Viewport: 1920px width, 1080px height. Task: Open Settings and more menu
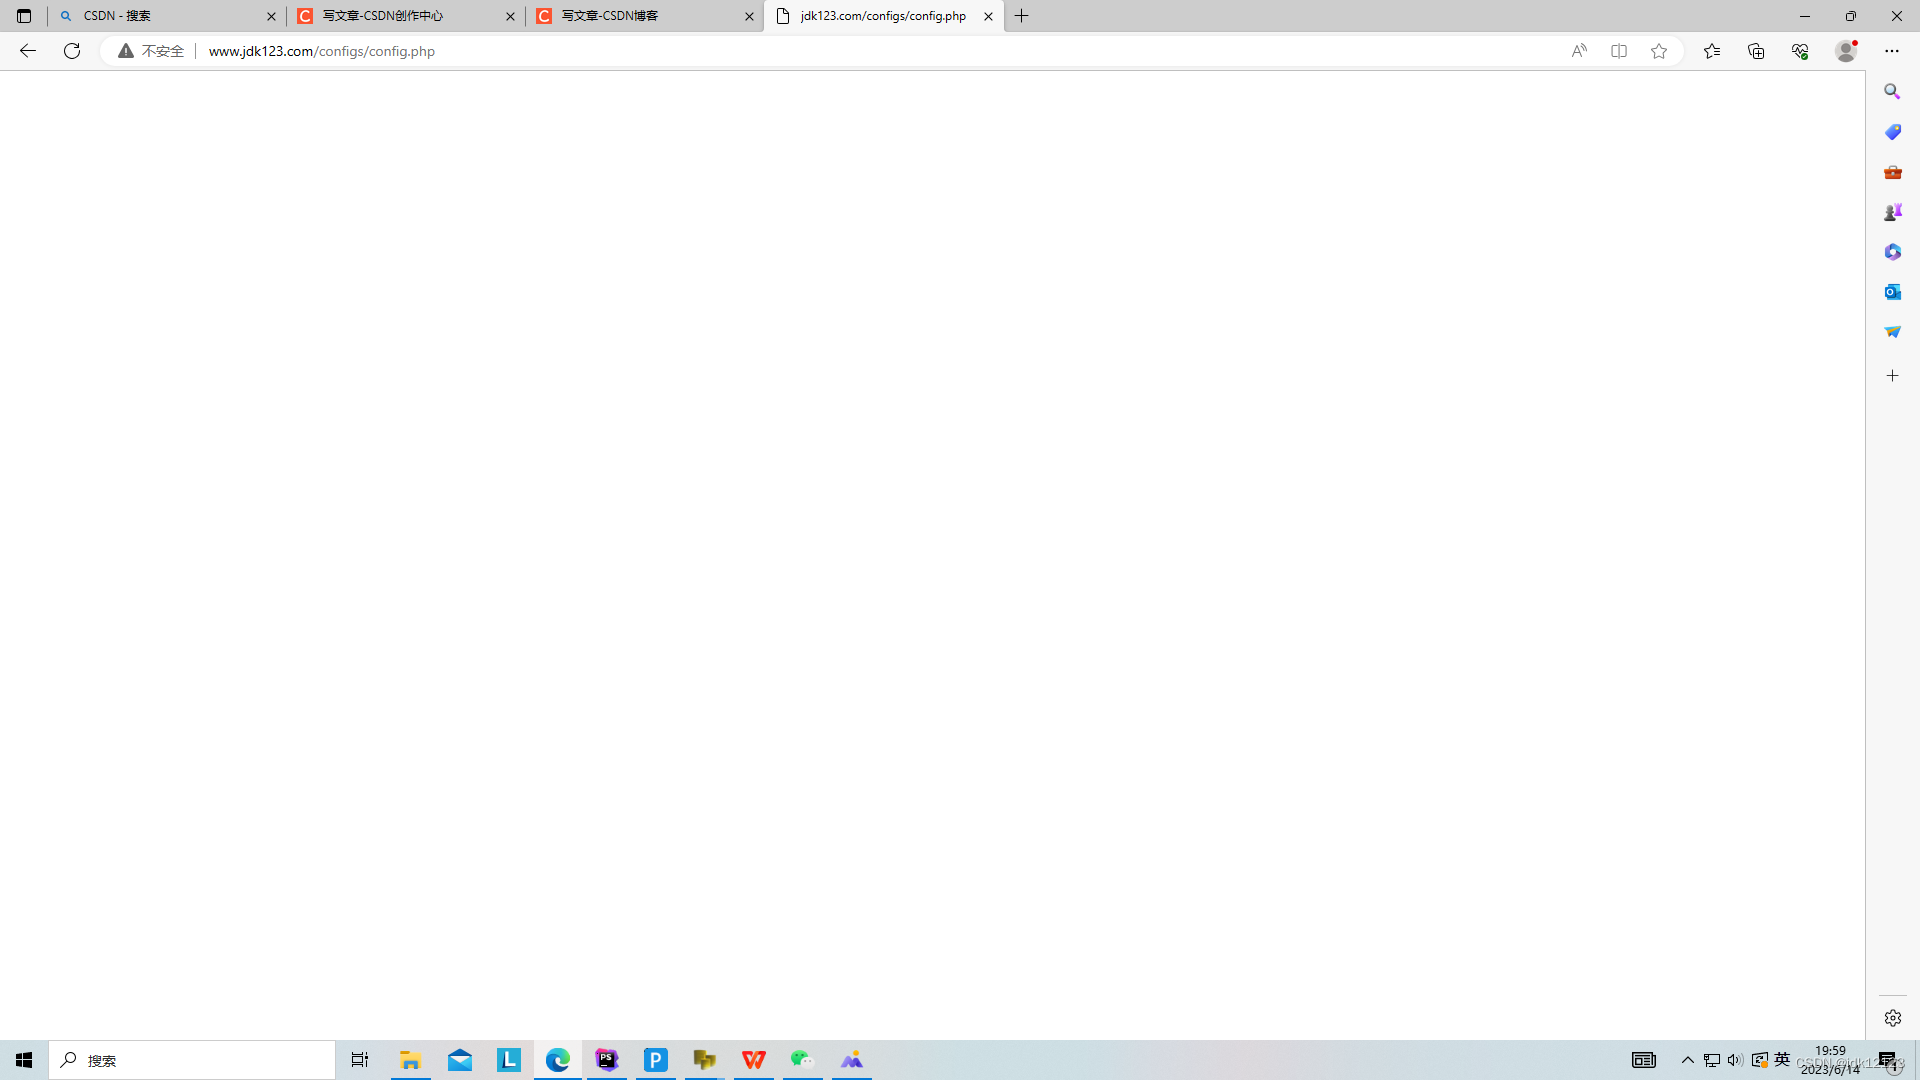[x=1892, y=51]
